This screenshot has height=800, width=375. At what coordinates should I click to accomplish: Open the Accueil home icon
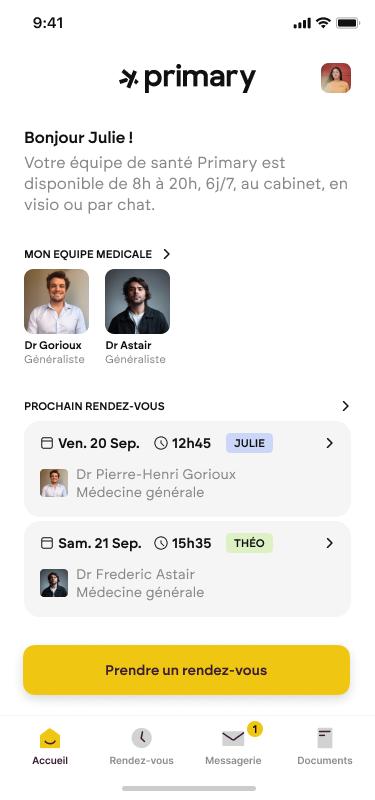click(x=50, y=738)
